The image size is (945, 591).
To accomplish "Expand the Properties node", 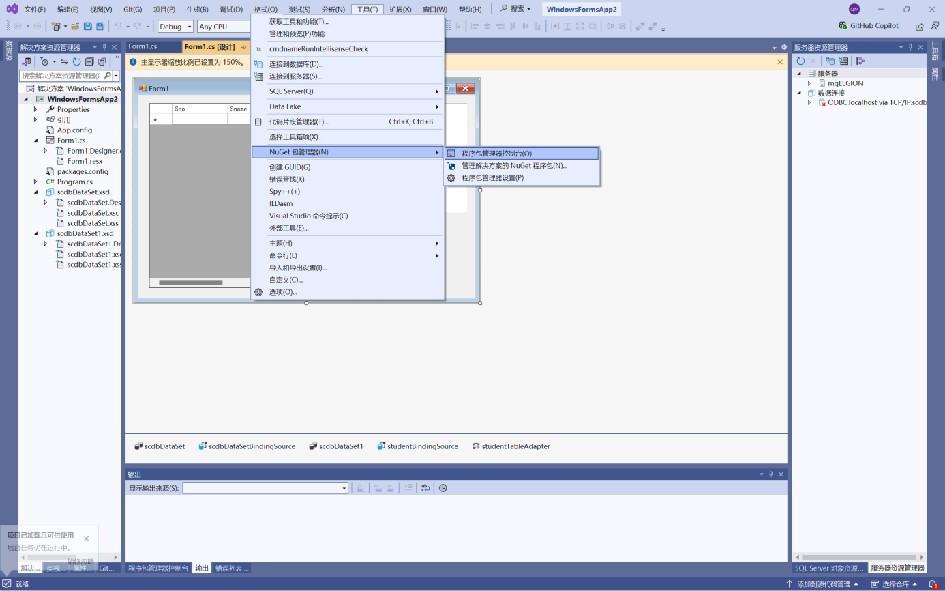I will pos(36,110).
